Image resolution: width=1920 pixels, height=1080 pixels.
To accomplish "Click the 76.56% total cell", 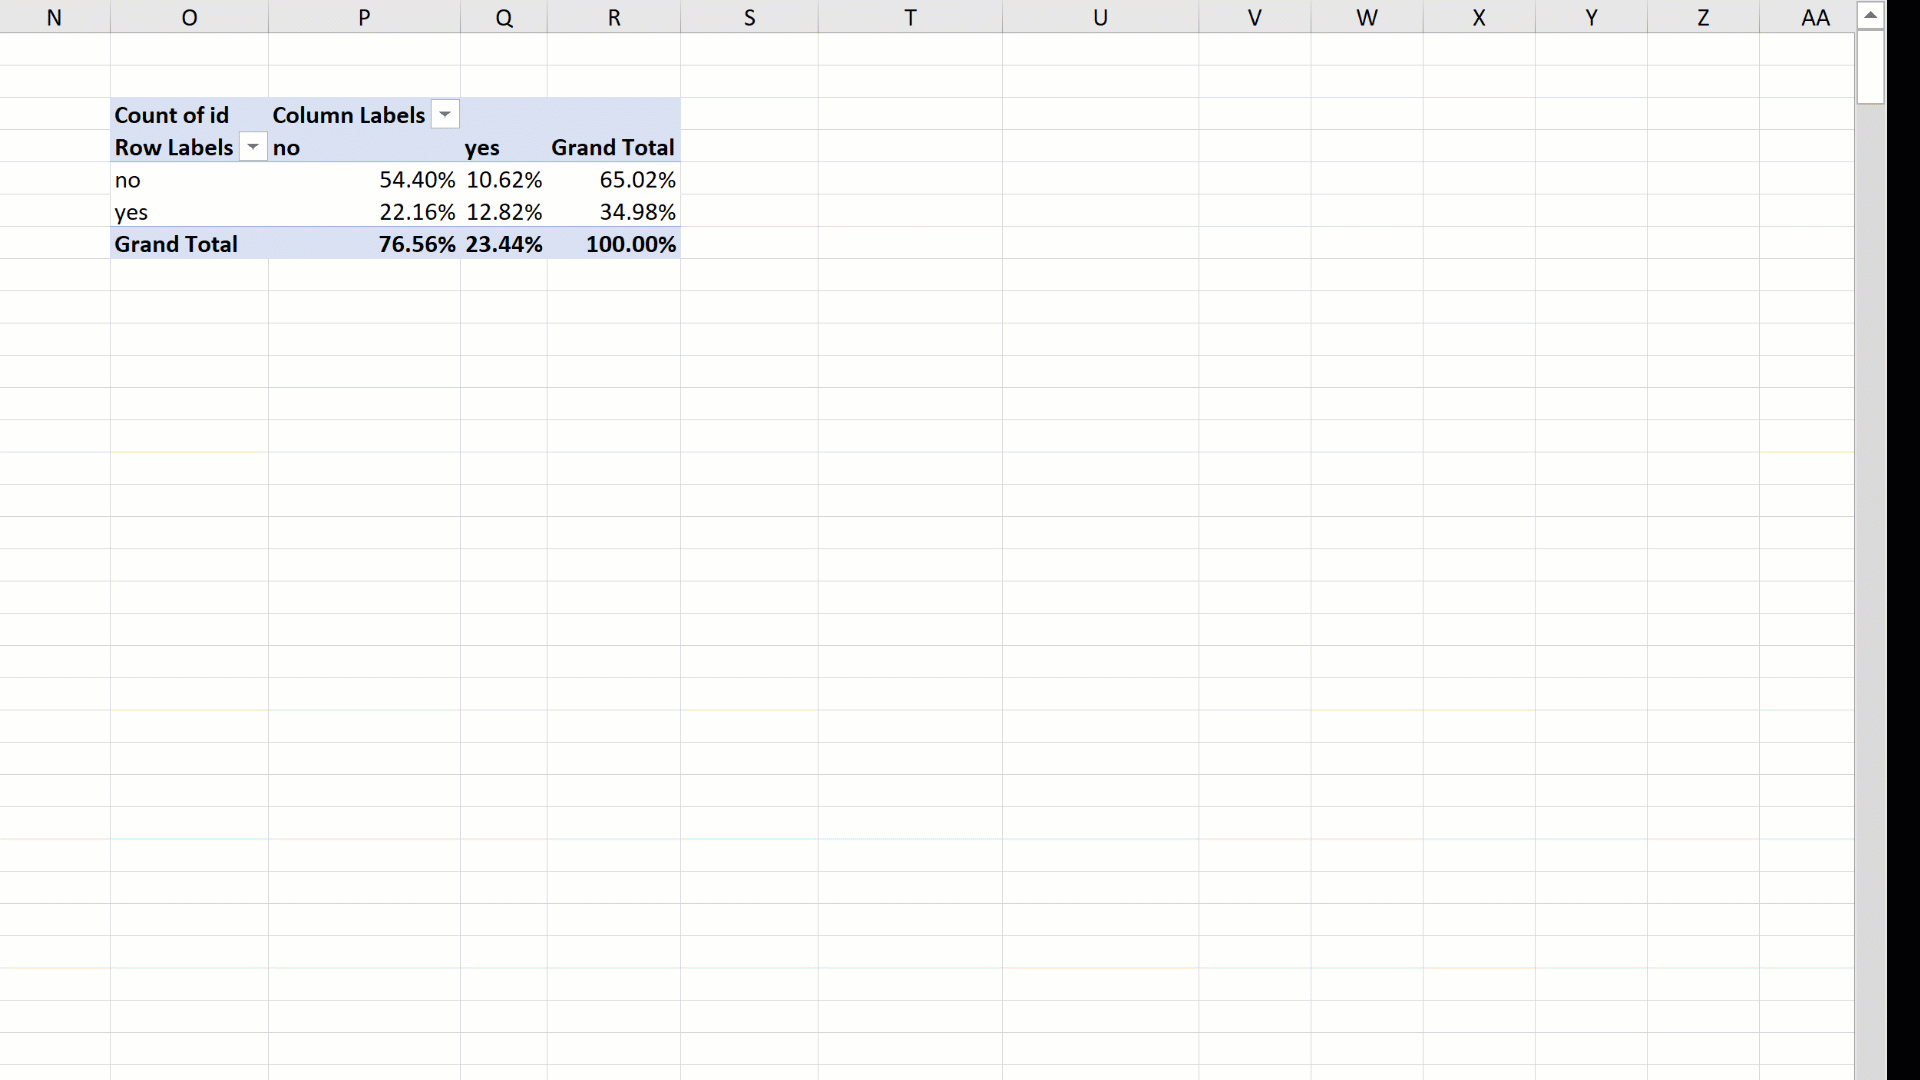I will (x=416, y=244).
